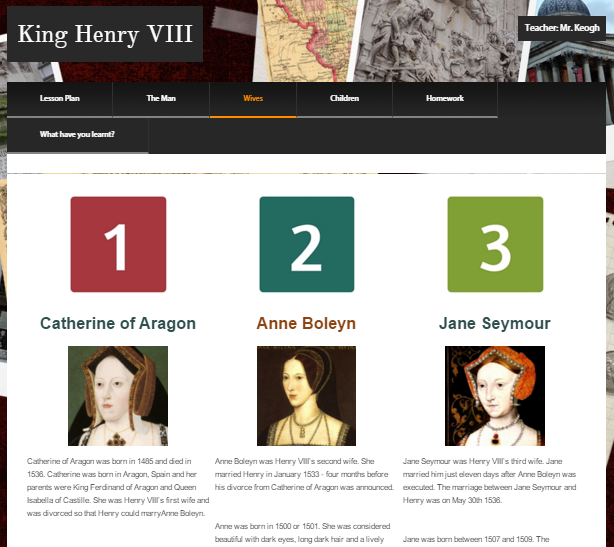The width and height of the screenshot is (614, 547).
Task: Click the Teacher: Mr. Keogh label
Action: point(562,28)
